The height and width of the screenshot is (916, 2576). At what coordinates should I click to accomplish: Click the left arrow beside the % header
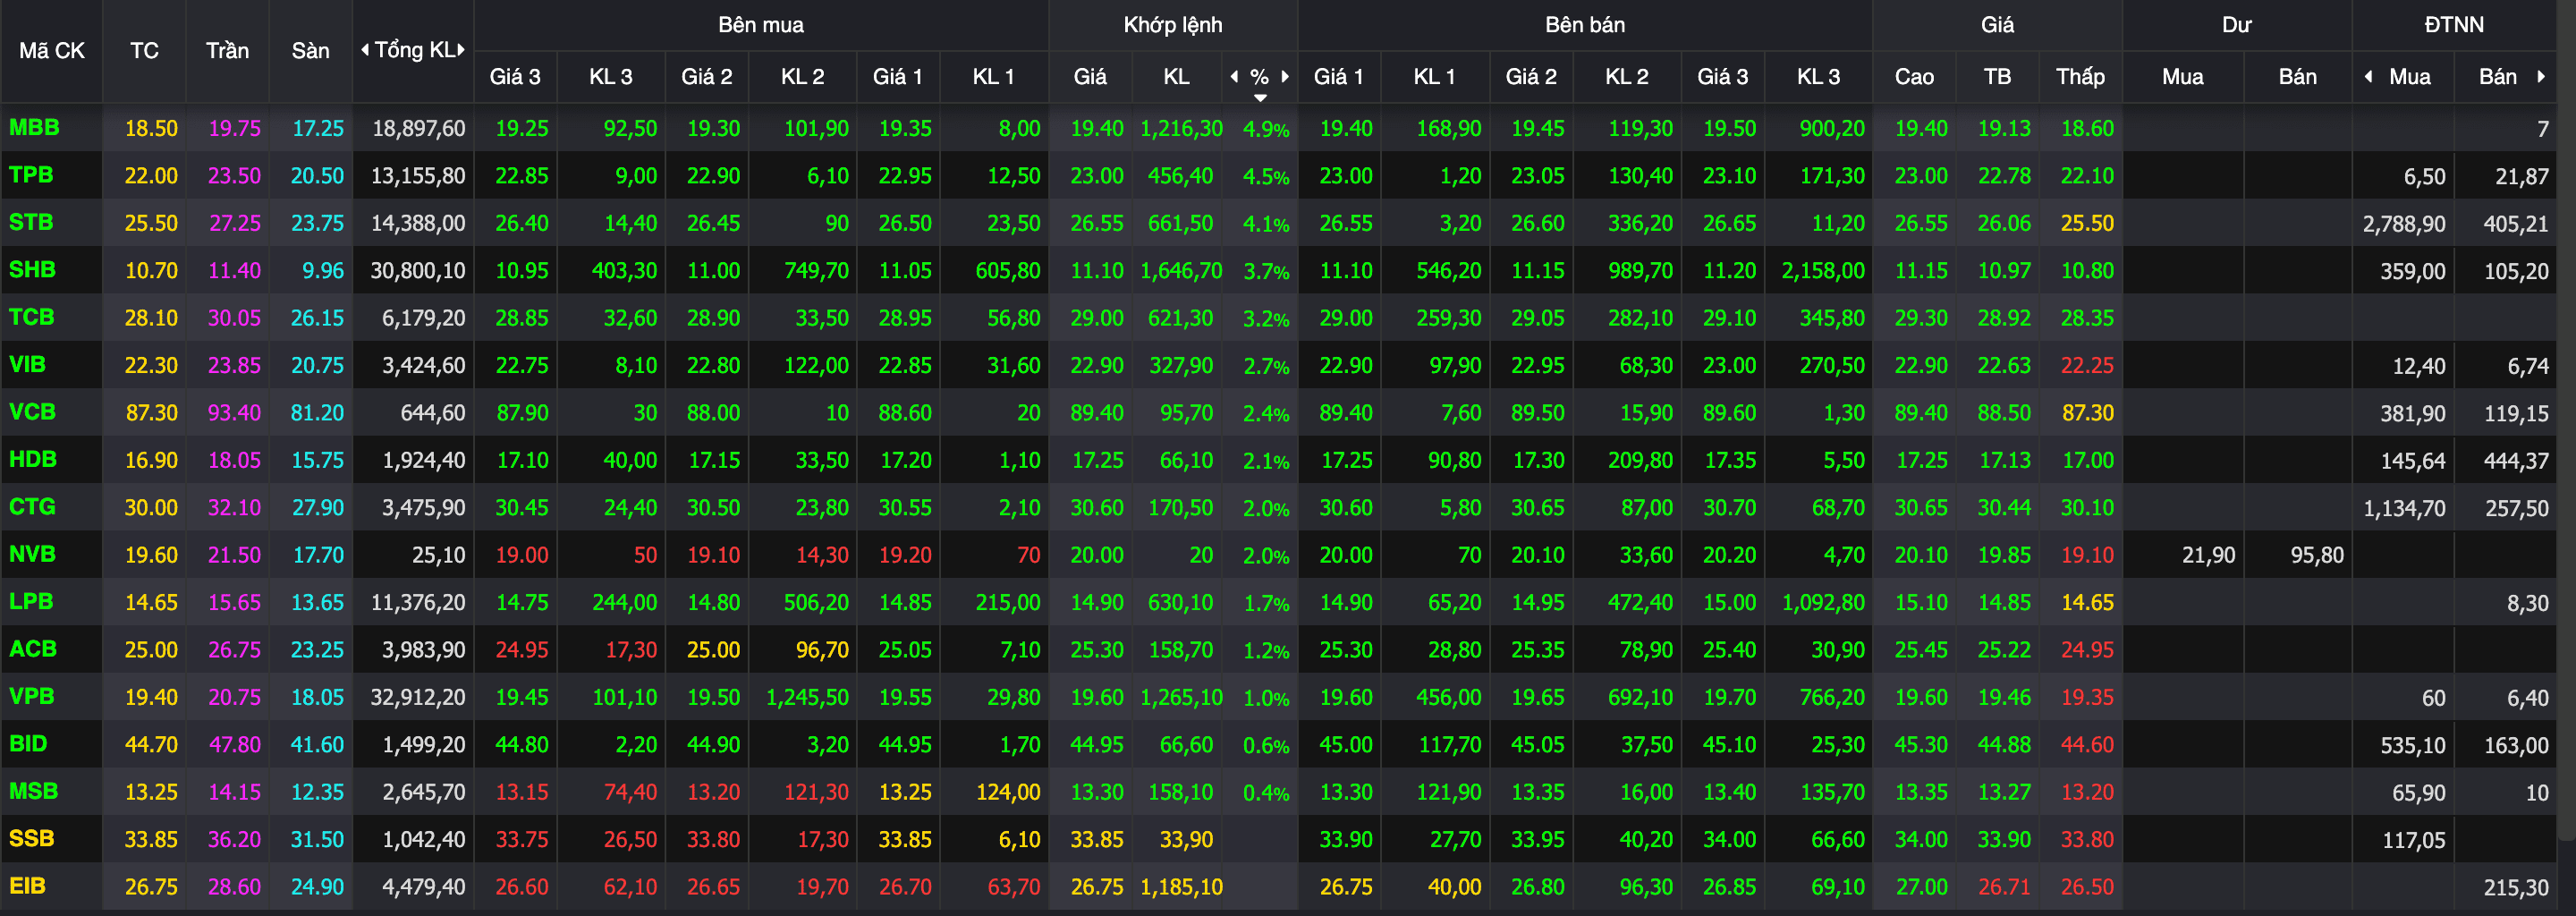[x=1234, y=76]
